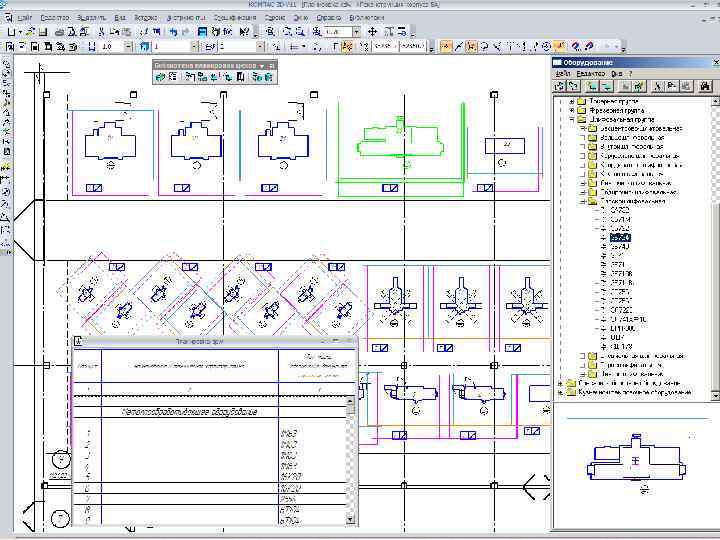Open the zoom scale dropdown in toolbar
This screenshot has width=720, height=540.
tap(358, 32)
